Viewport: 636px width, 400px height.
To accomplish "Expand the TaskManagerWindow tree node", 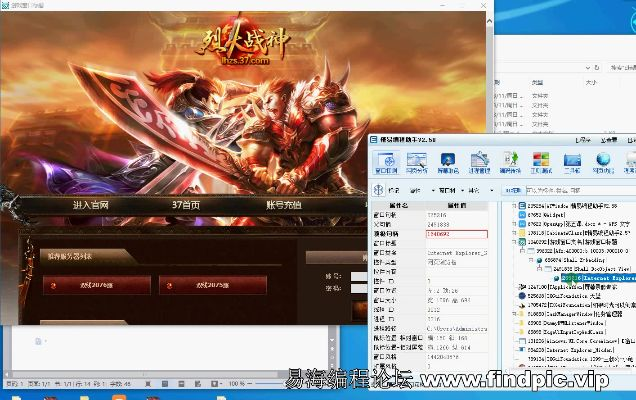I will coord(514,314).
